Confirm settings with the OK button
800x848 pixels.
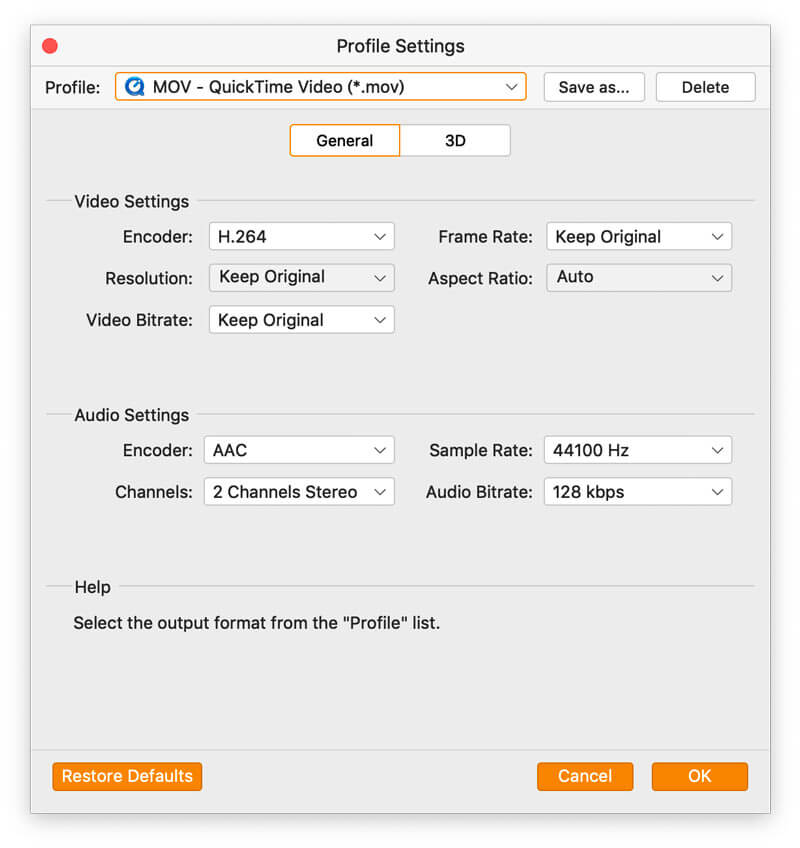[x=699, y=776]
